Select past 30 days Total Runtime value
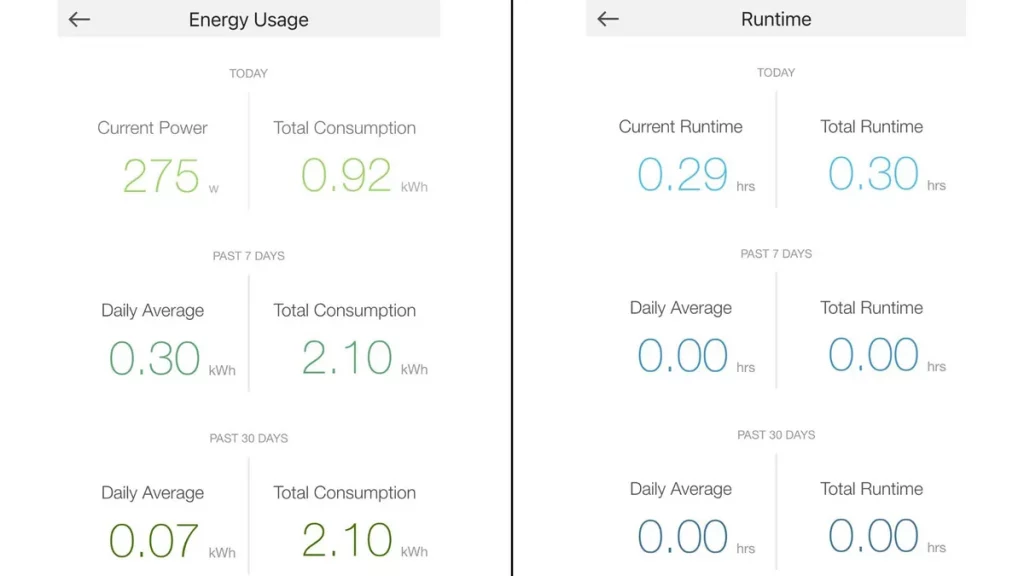Screen dimensions: 1024x576 coord(873,537)
